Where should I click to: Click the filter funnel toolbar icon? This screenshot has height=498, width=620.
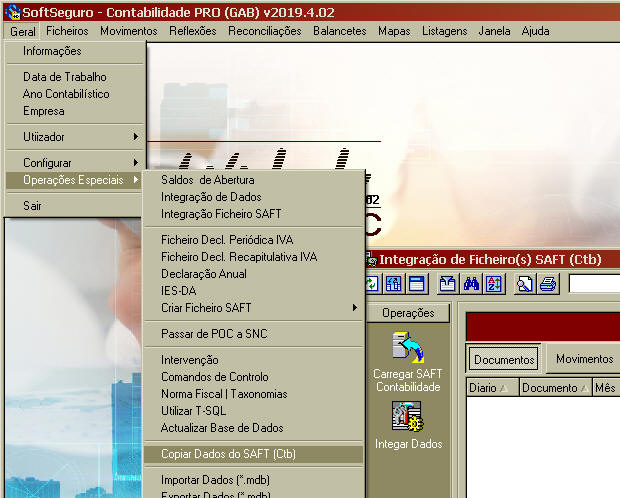[x=448, y=284]
